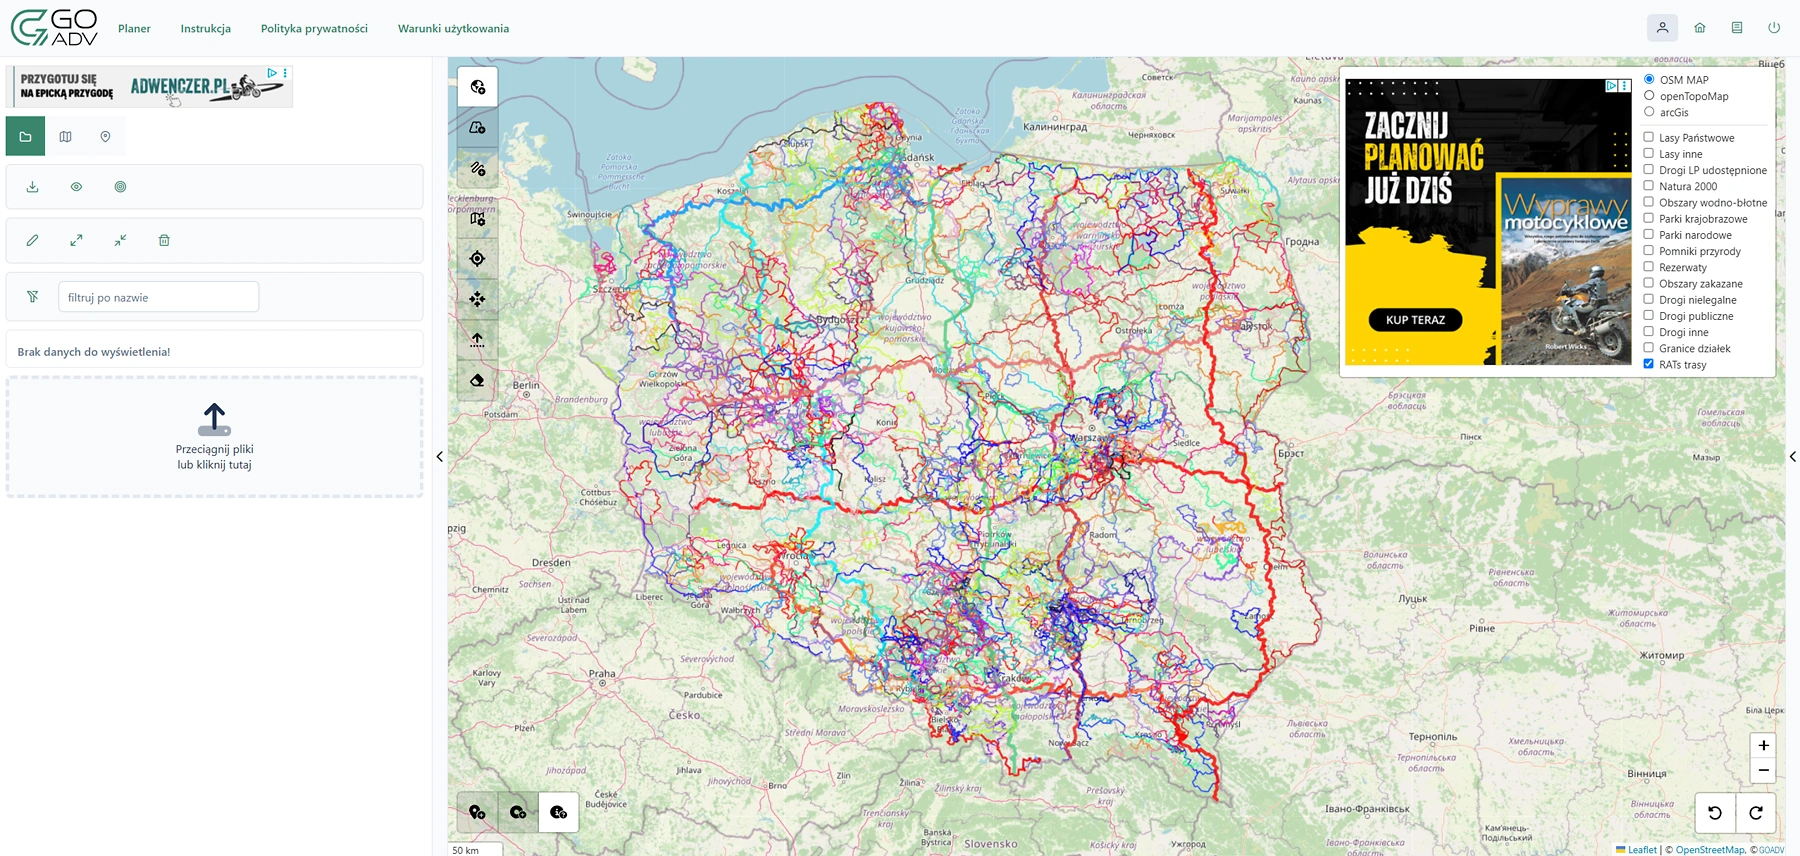Click the locate-me crosshair map tool
This screenshot has height=856, width=1800.
[x=477, y=259]
